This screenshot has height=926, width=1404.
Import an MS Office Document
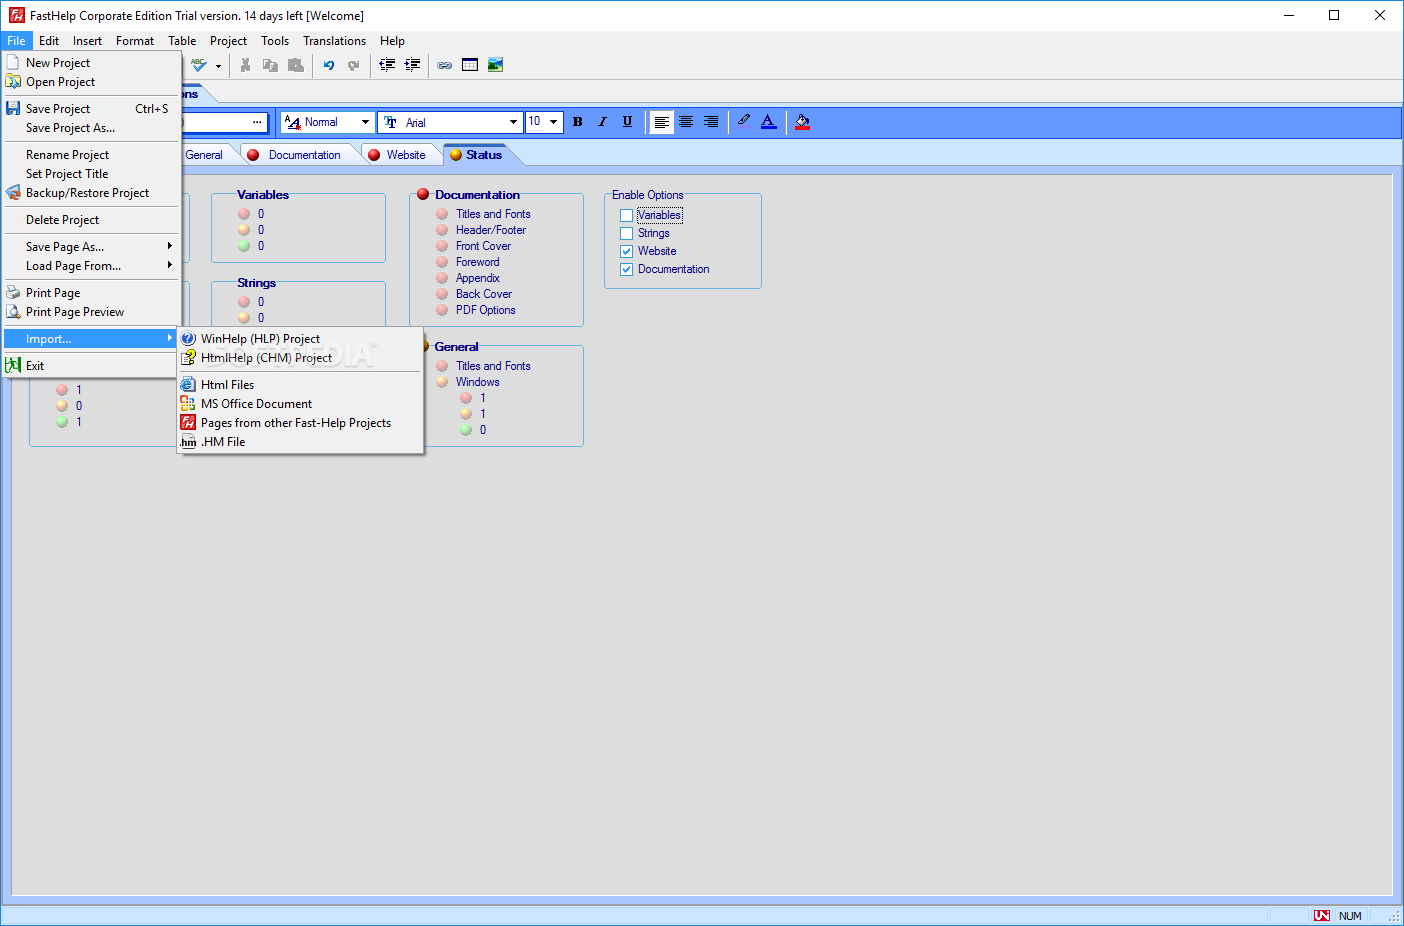click(300, 404)
